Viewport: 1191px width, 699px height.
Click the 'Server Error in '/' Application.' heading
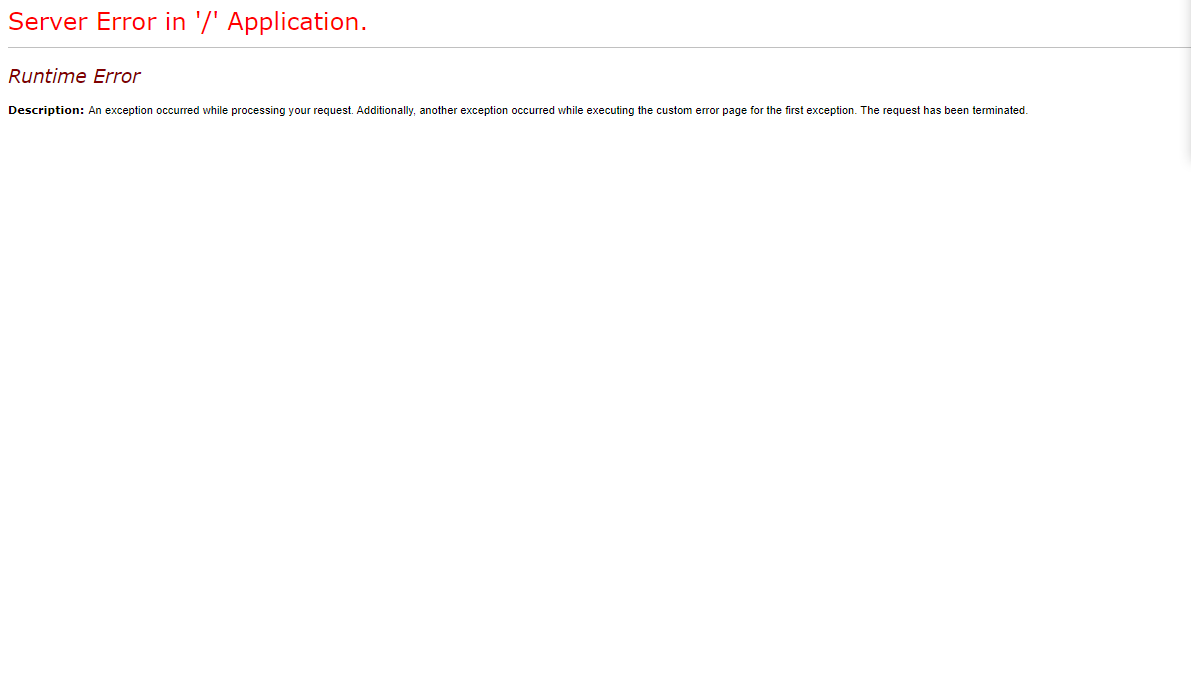(188, 22)
